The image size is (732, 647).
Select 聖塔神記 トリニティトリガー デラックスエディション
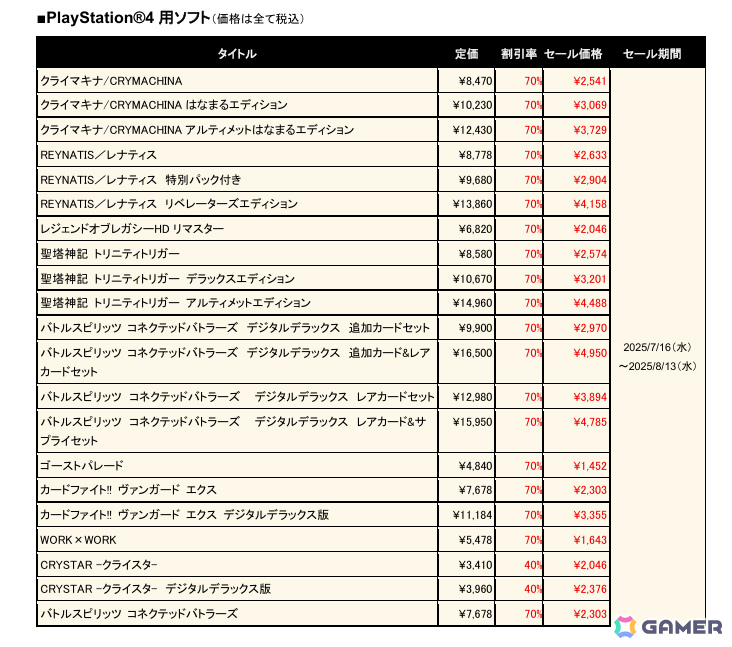(x=168, y=279)
